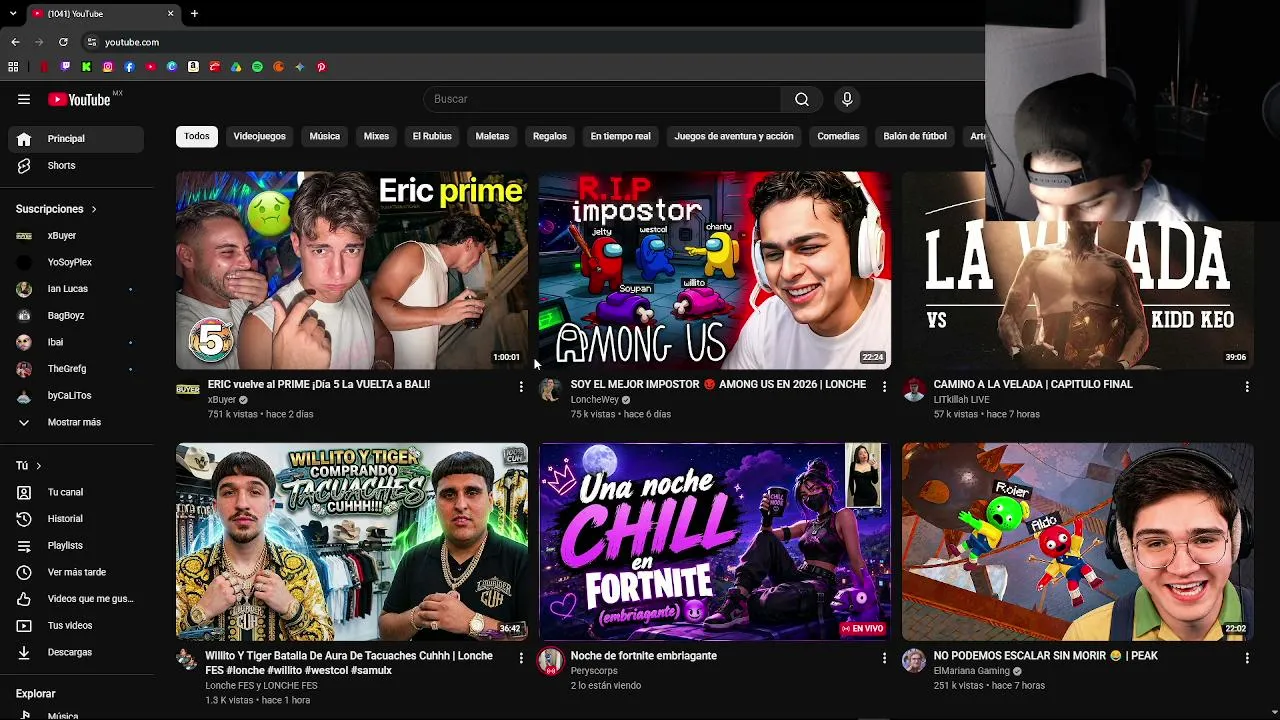Expand subscriptions with Mostrar más
The height and width of the screenshot is (720, 1280).
click(x=76, y=422)
